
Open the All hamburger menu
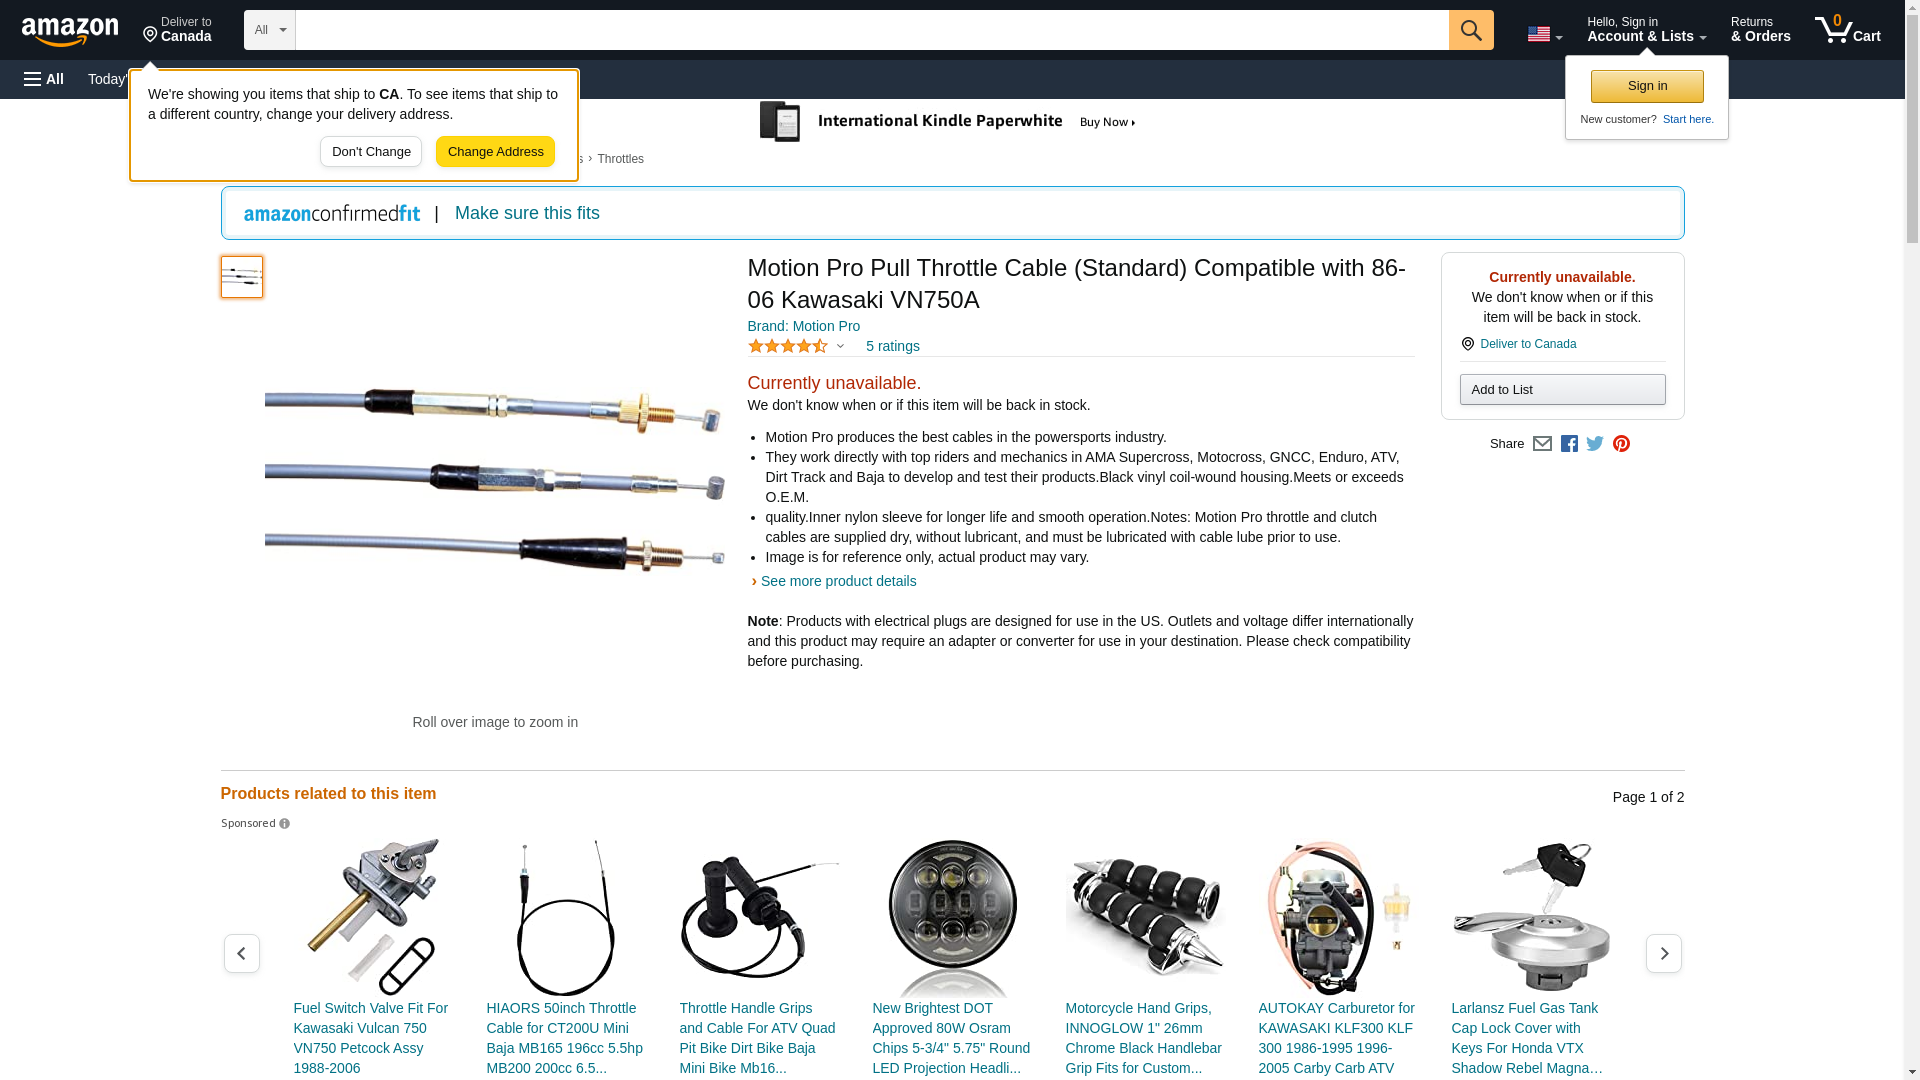(x=44, y=79)
